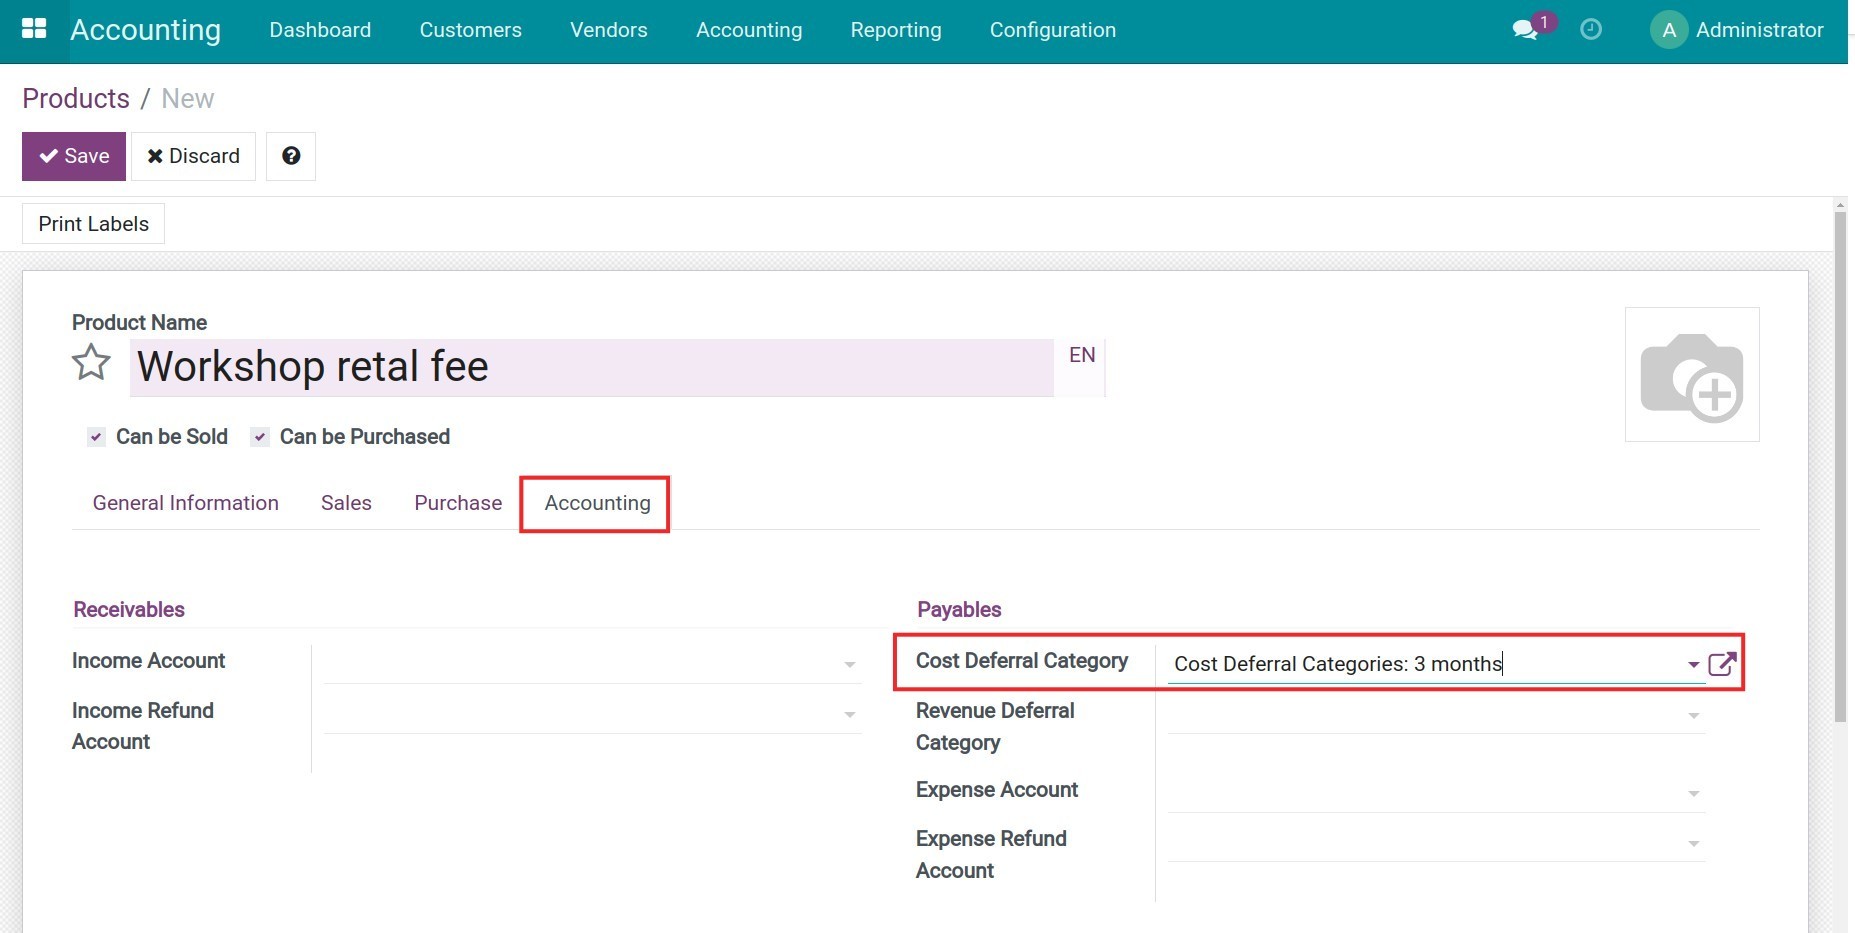Expand the Income Account dropdown
Screen dimensions: 1855x933
point(849,664)
